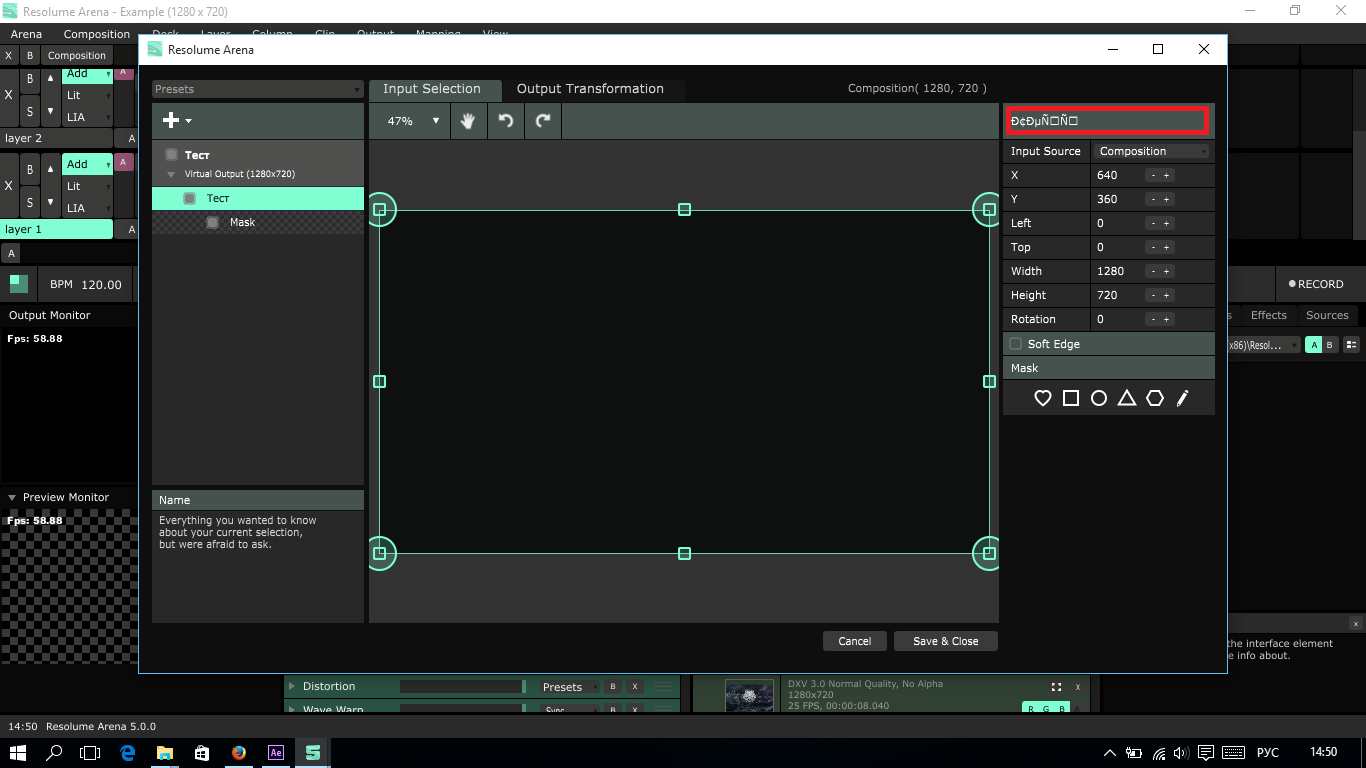
Task: Click the redo arrow icon
Action: tap(543, 121)
